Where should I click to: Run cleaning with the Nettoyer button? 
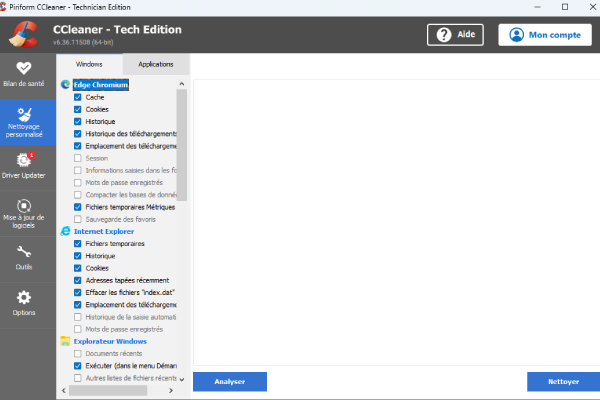click(x=563, y=382)
